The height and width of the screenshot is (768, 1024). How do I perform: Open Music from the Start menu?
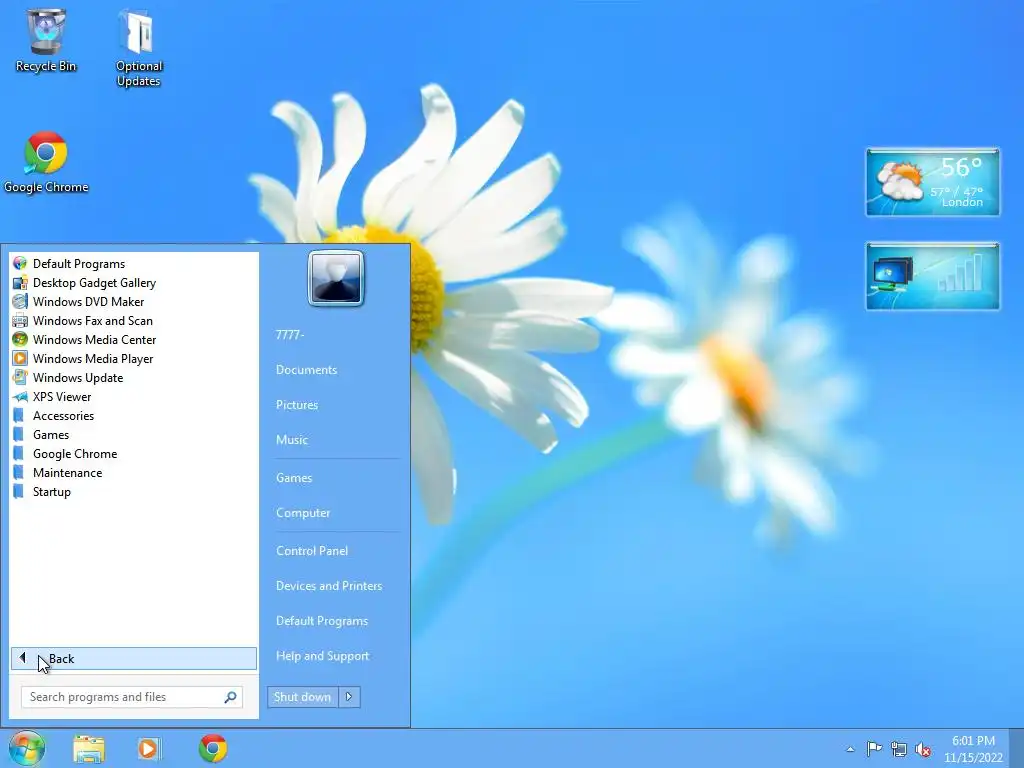pos(292,440)
